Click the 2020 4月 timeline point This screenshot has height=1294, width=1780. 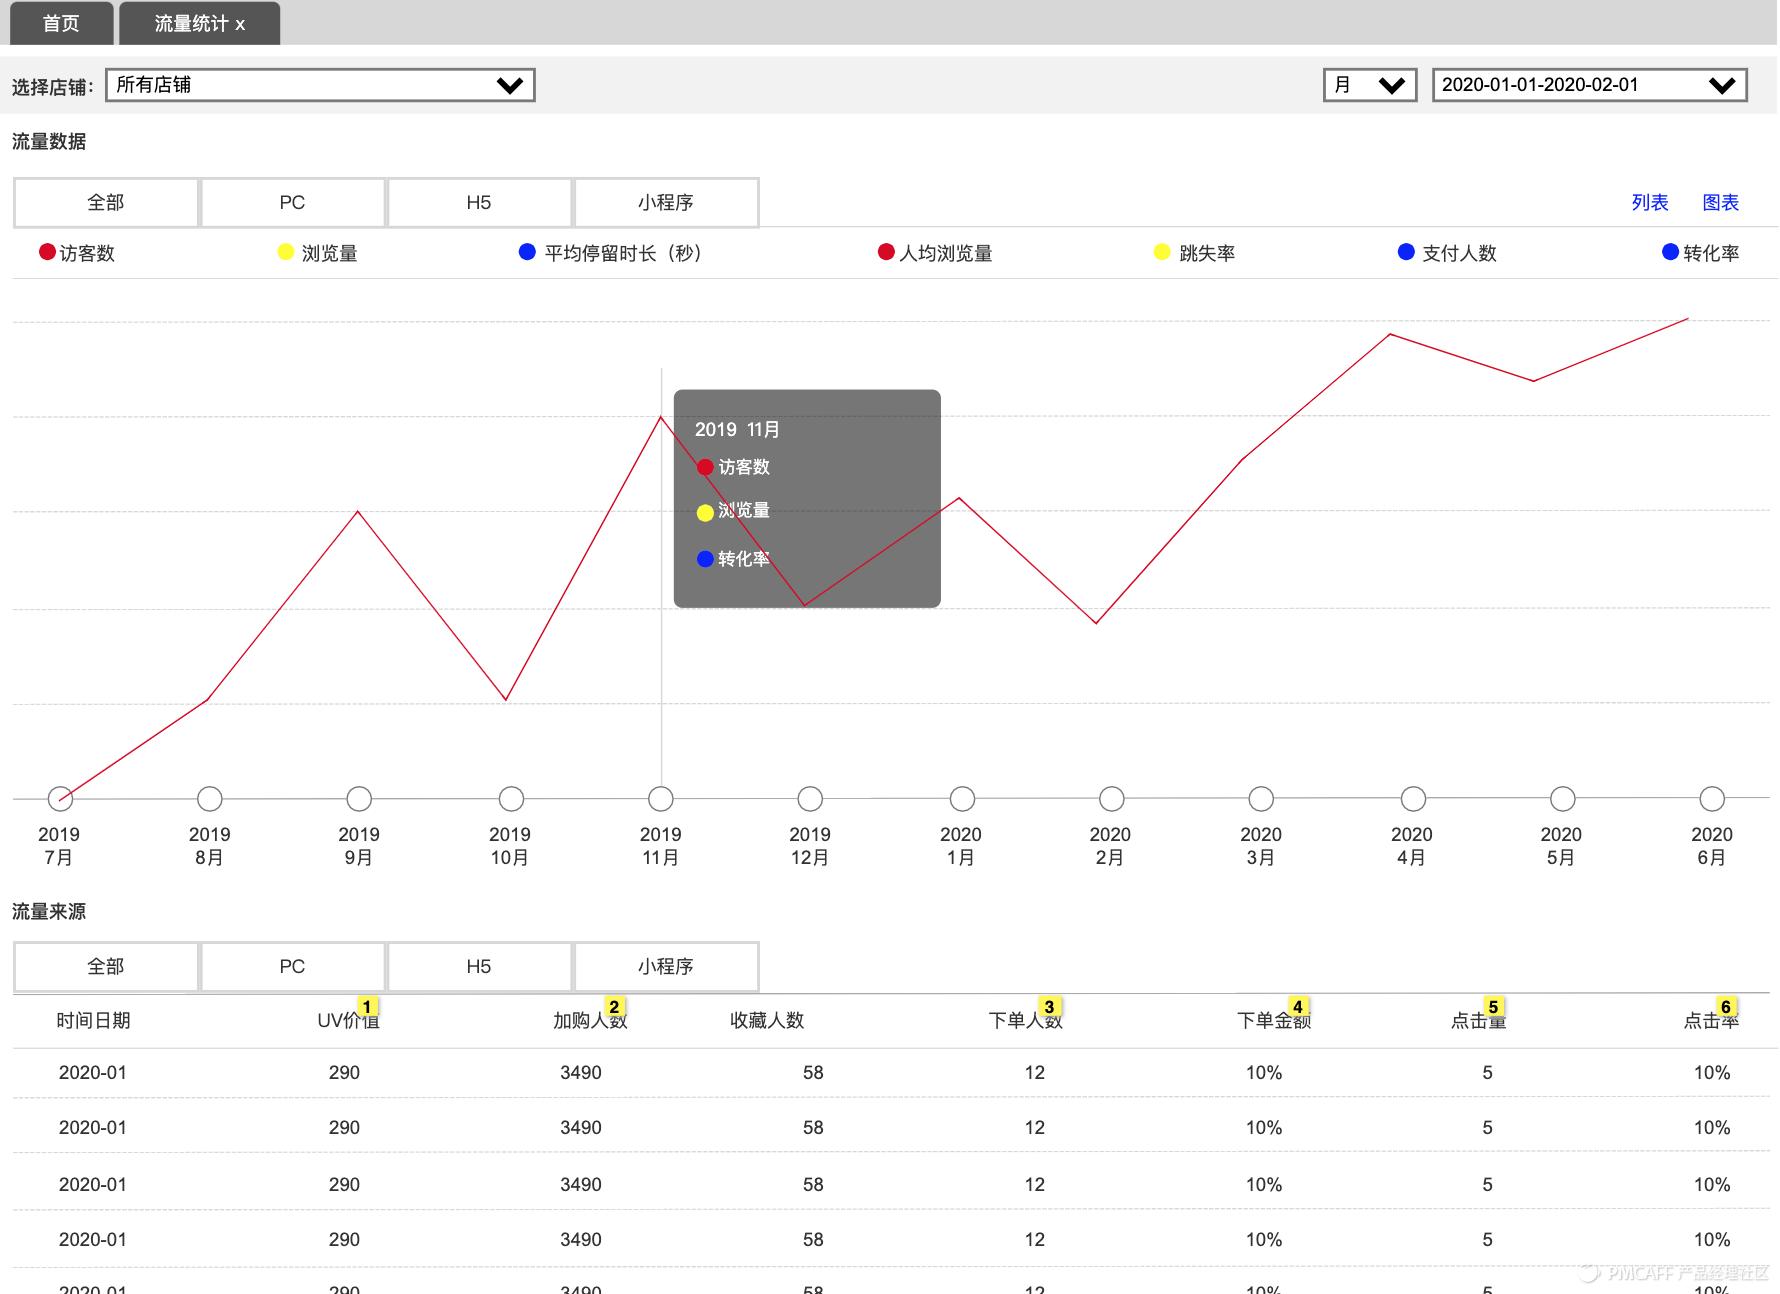coord(1413,799)
